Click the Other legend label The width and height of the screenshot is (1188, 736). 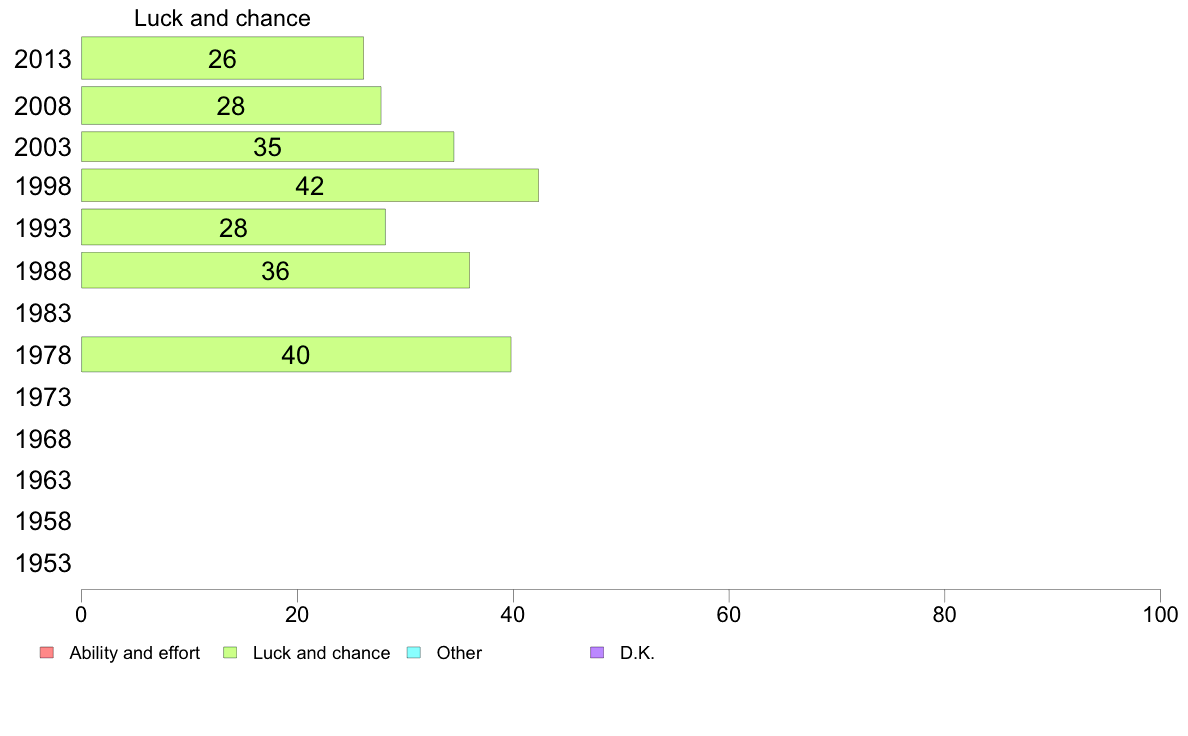point(459,653)
